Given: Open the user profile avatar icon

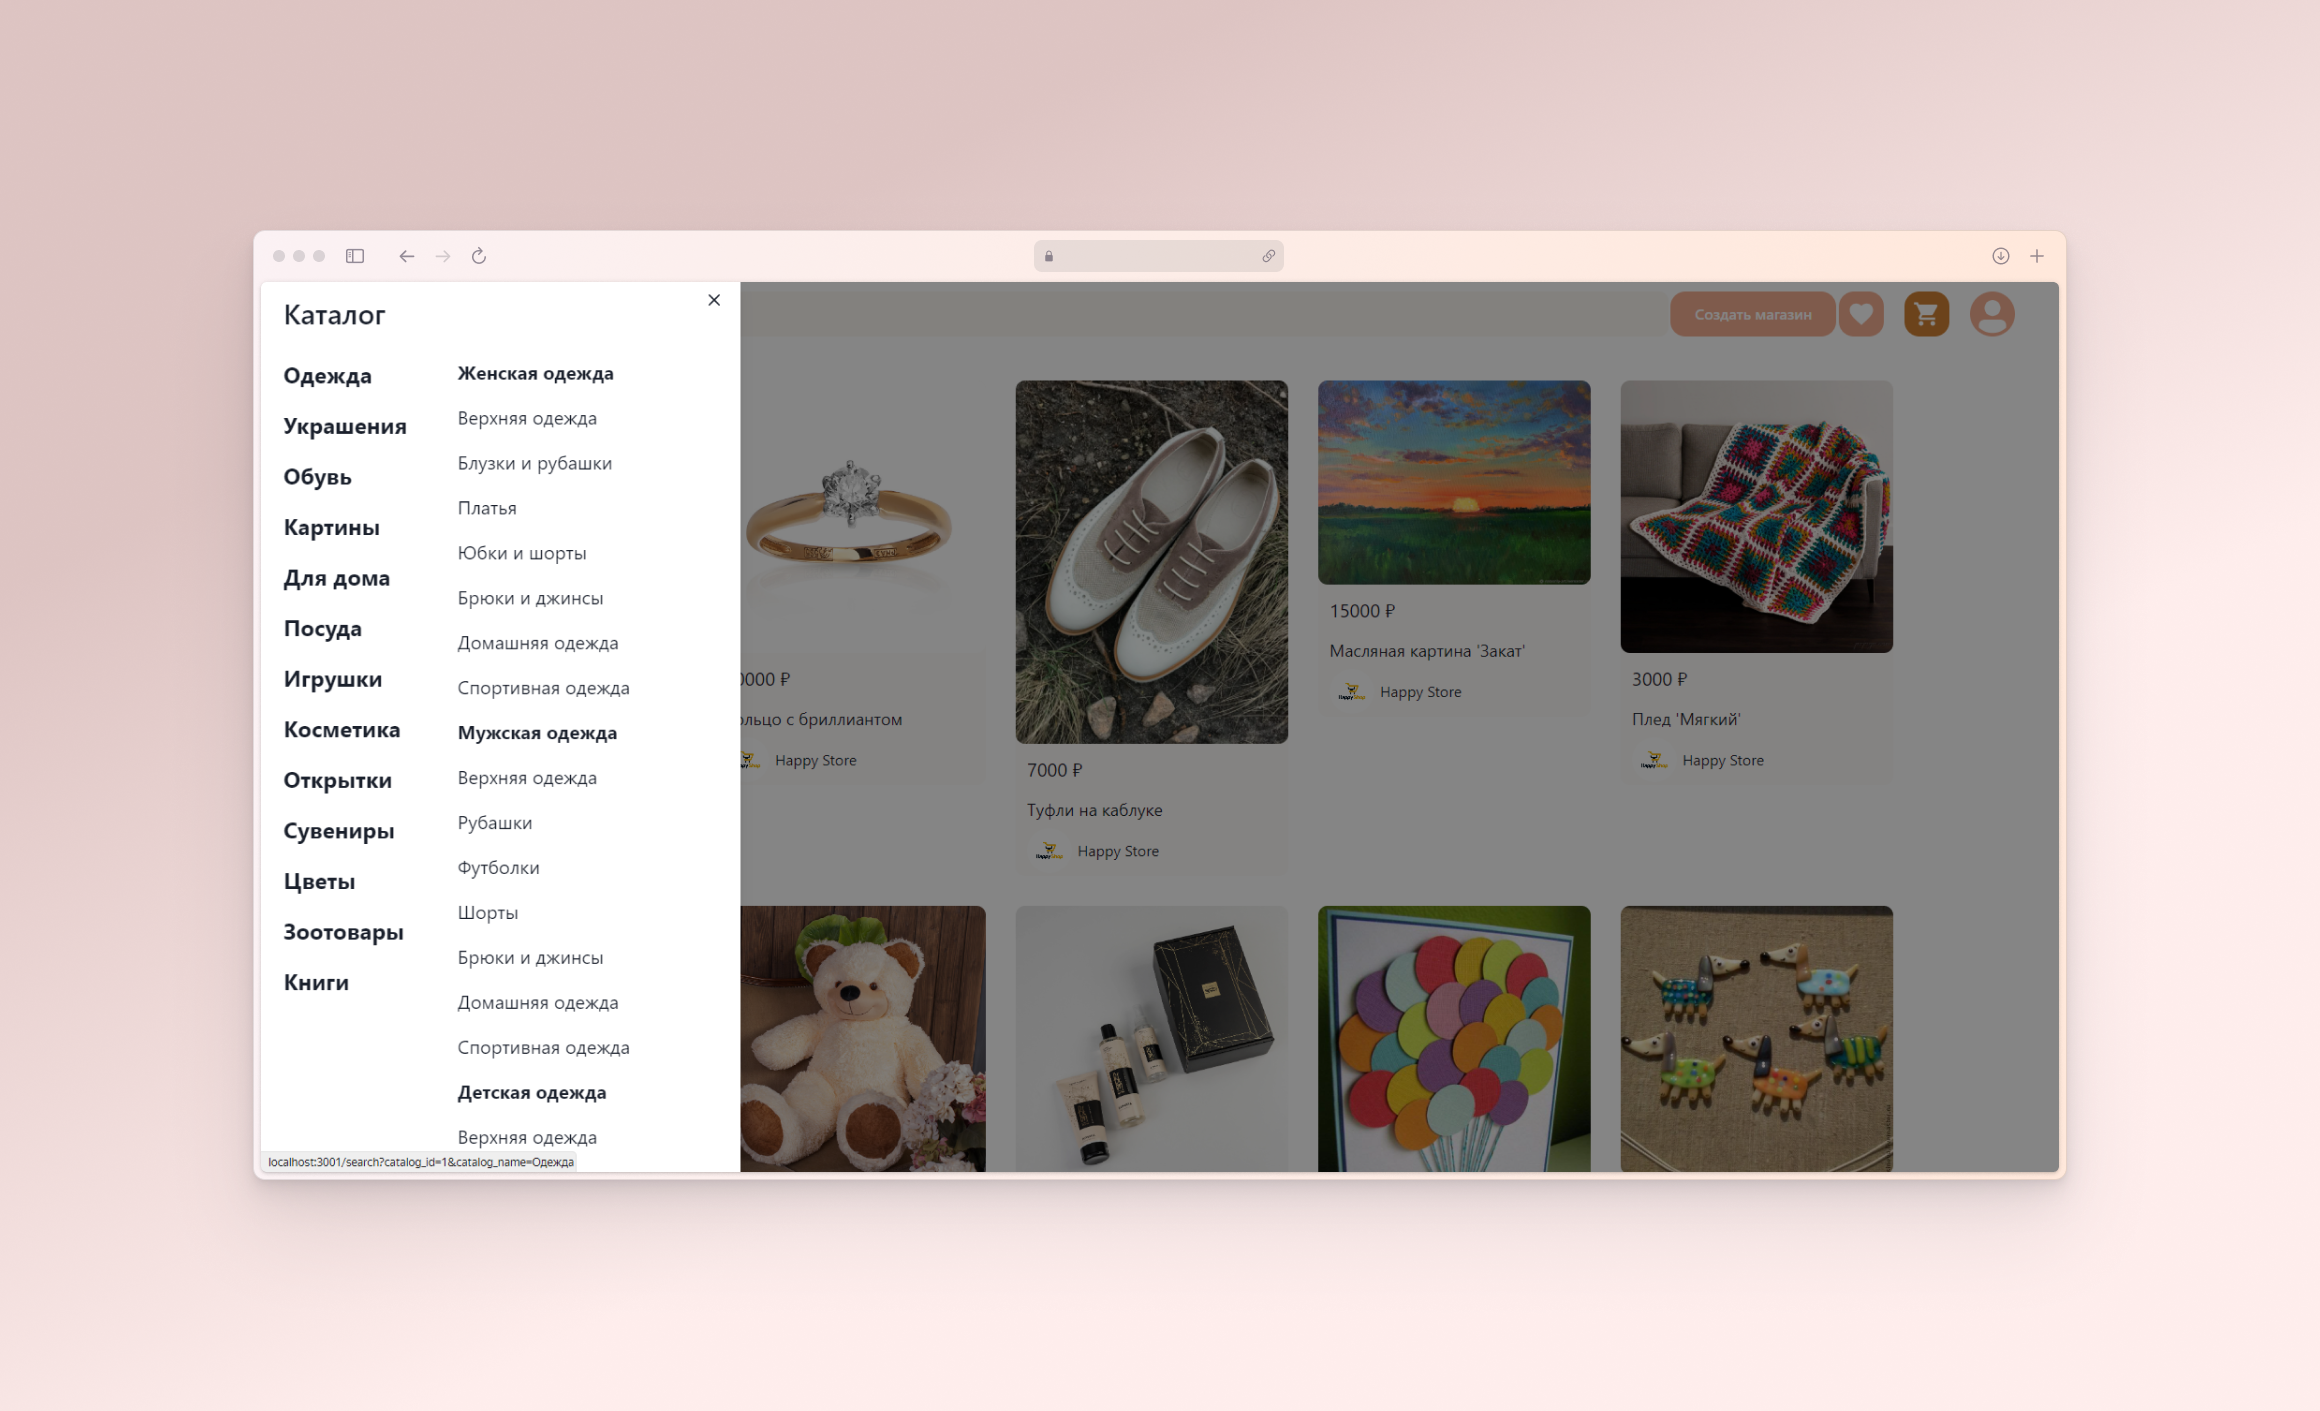Looking at the screenshot, I should pyautogui.click(x=1992, y=314).
